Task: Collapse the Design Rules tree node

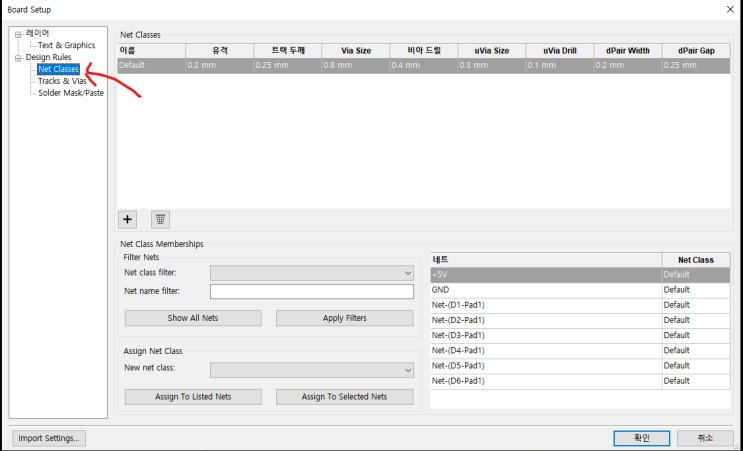Action: click(18, 58)
